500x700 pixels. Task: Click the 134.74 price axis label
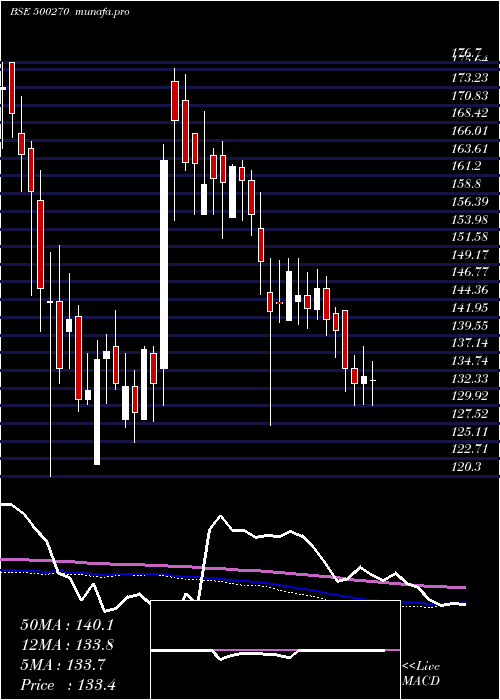pyautogui.click(x=470, y=361)
